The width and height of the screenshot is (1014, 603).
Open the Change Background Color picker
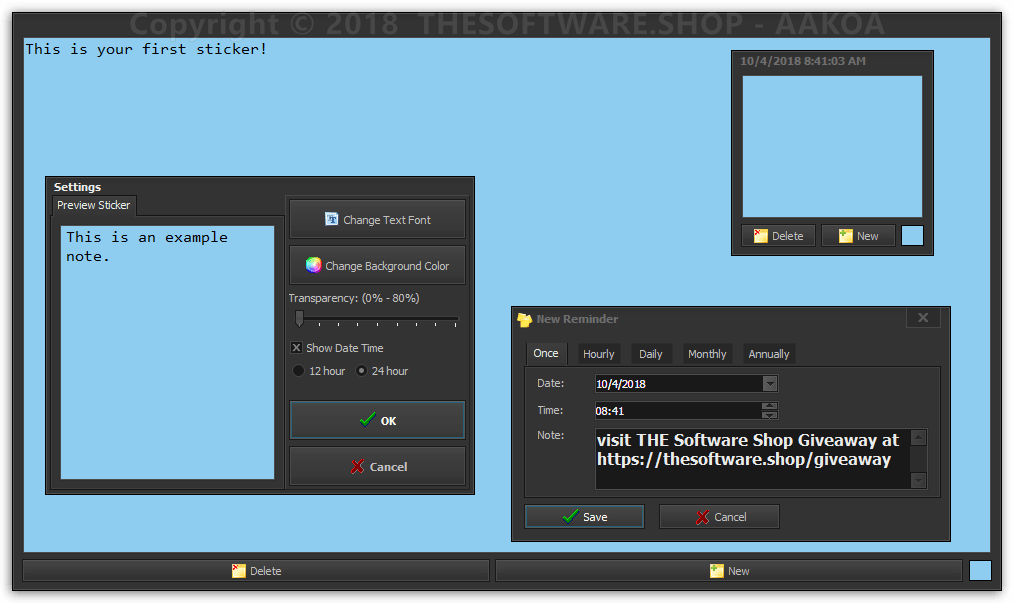pyautogui.click(x=377, y=266)
